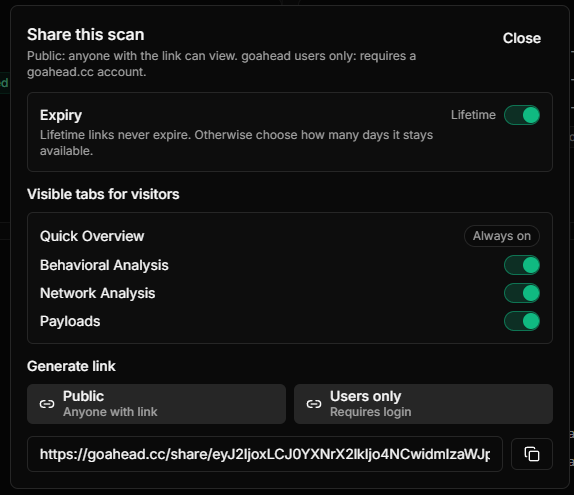Screen dimensions: 574x495
Task: Click the link icon in Public button
Action: click(47, 404)
